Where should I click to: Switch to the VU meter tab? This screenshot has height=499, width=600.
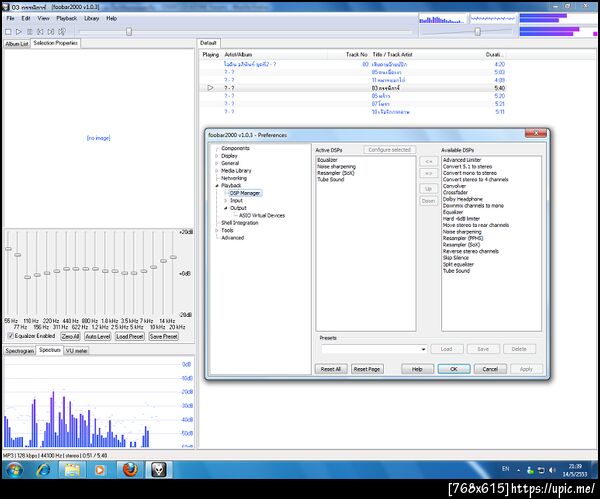[x=76, y=351]
